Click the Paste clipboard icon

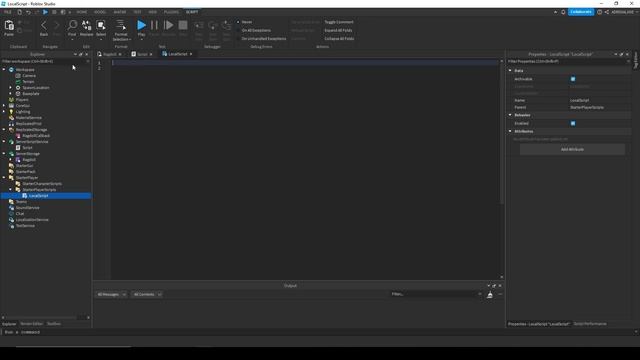(9, 26)
